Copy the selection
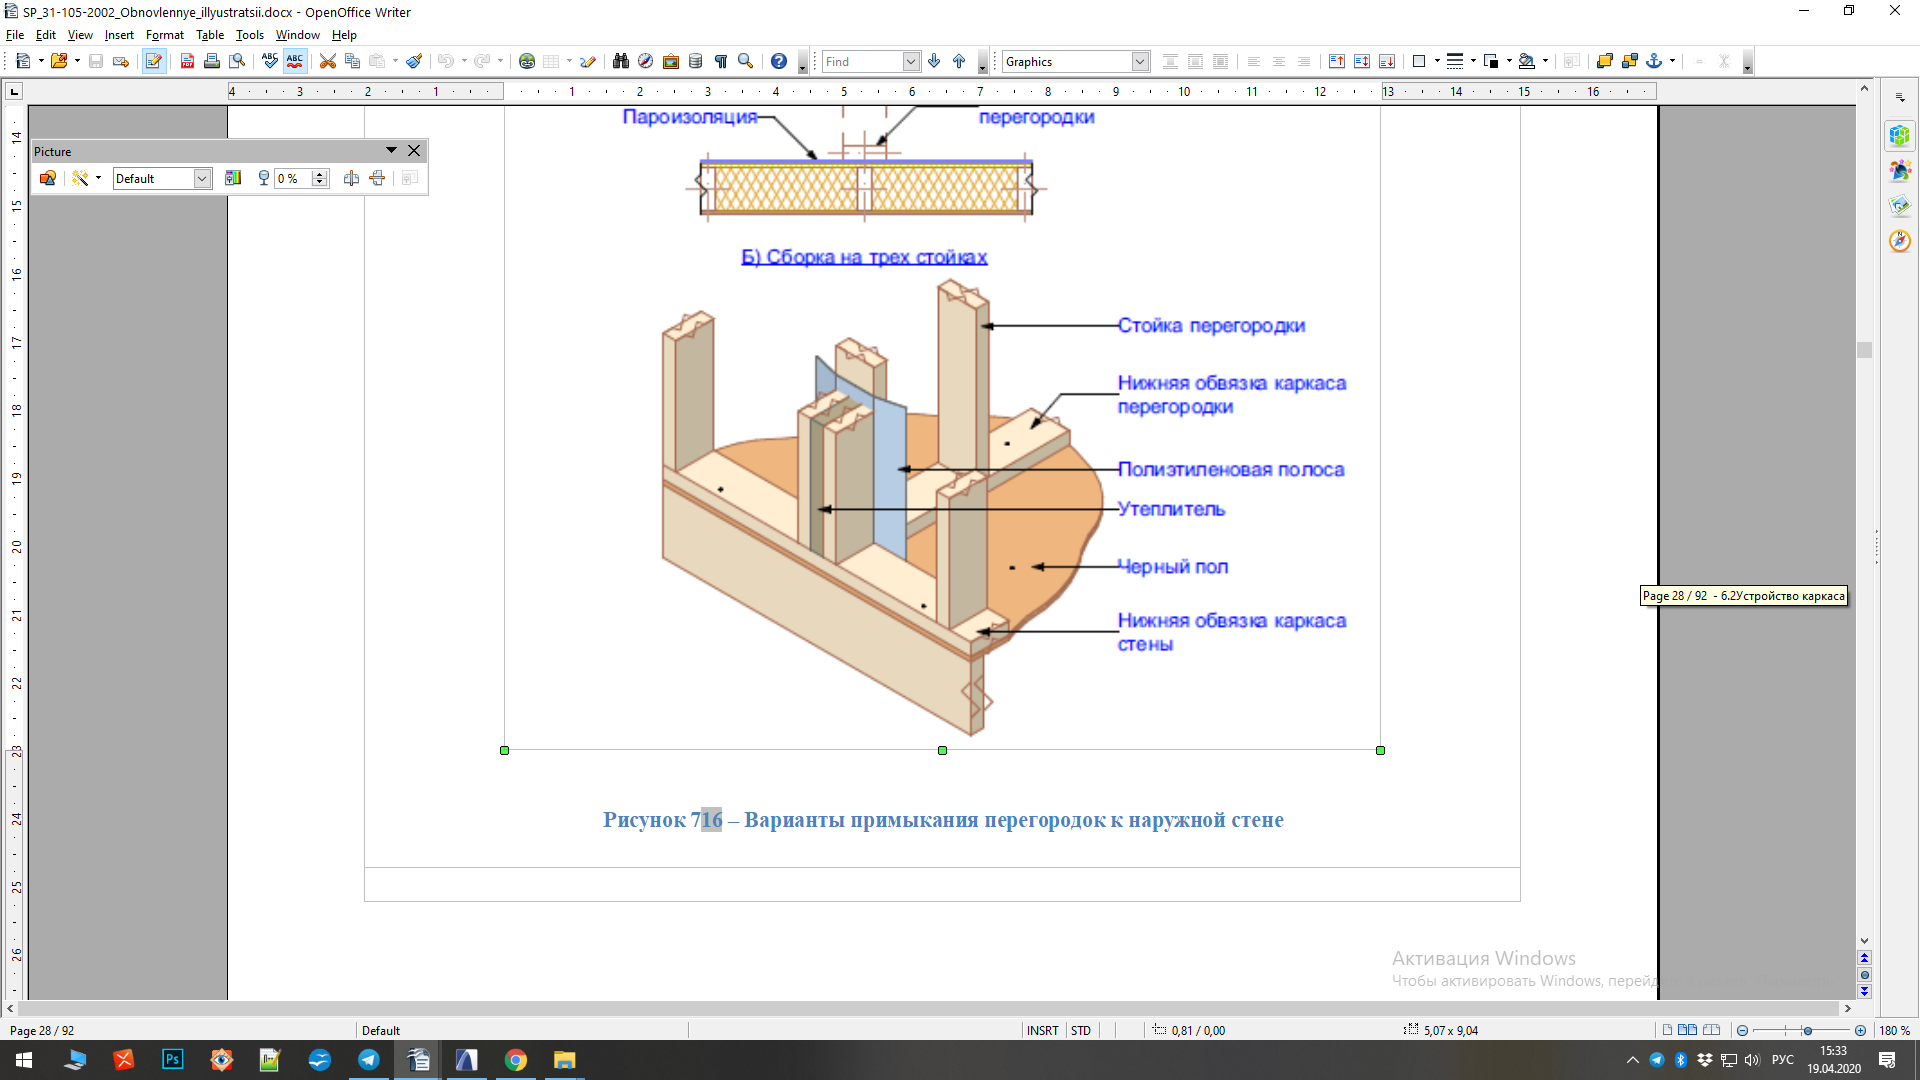The image size is (1920, 1080). [352, 61]
